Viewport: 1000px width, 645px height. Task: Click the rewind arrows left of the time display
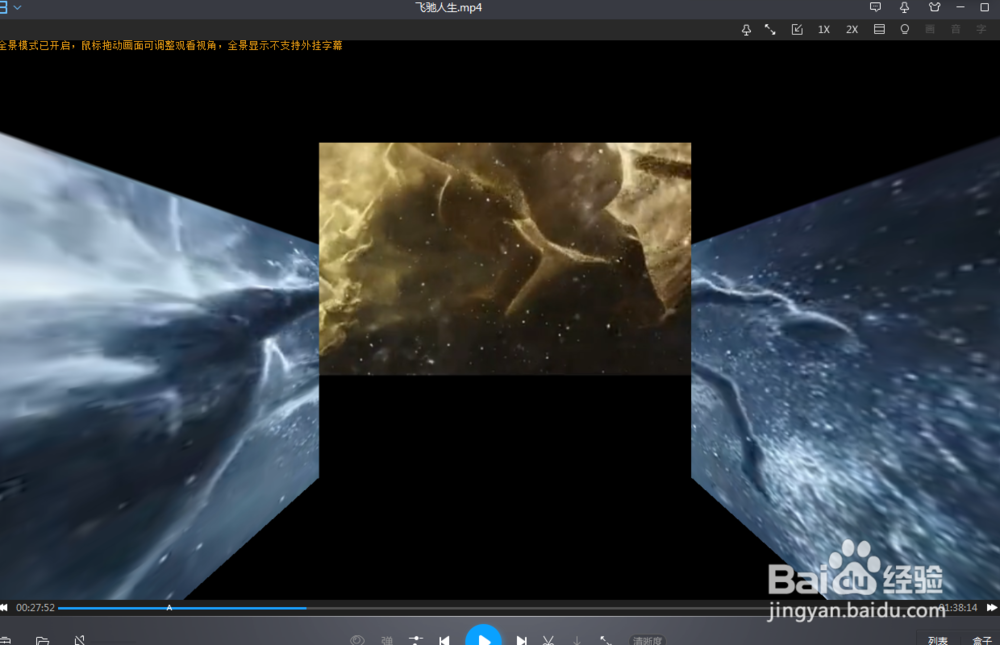(x=4, y=607)
